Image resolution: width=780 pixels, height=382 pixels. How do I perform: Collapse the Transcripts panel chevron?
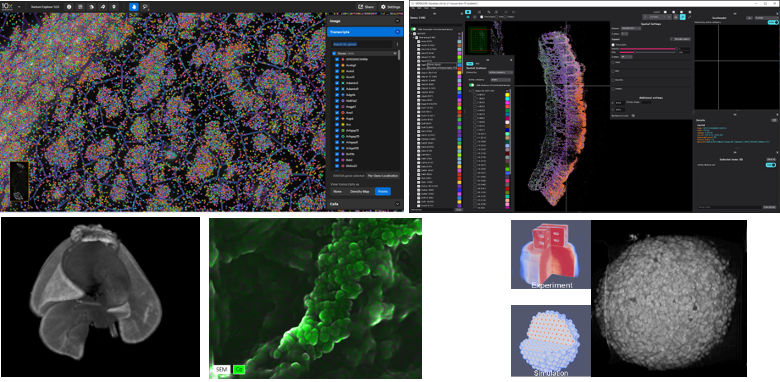(397, 32)
